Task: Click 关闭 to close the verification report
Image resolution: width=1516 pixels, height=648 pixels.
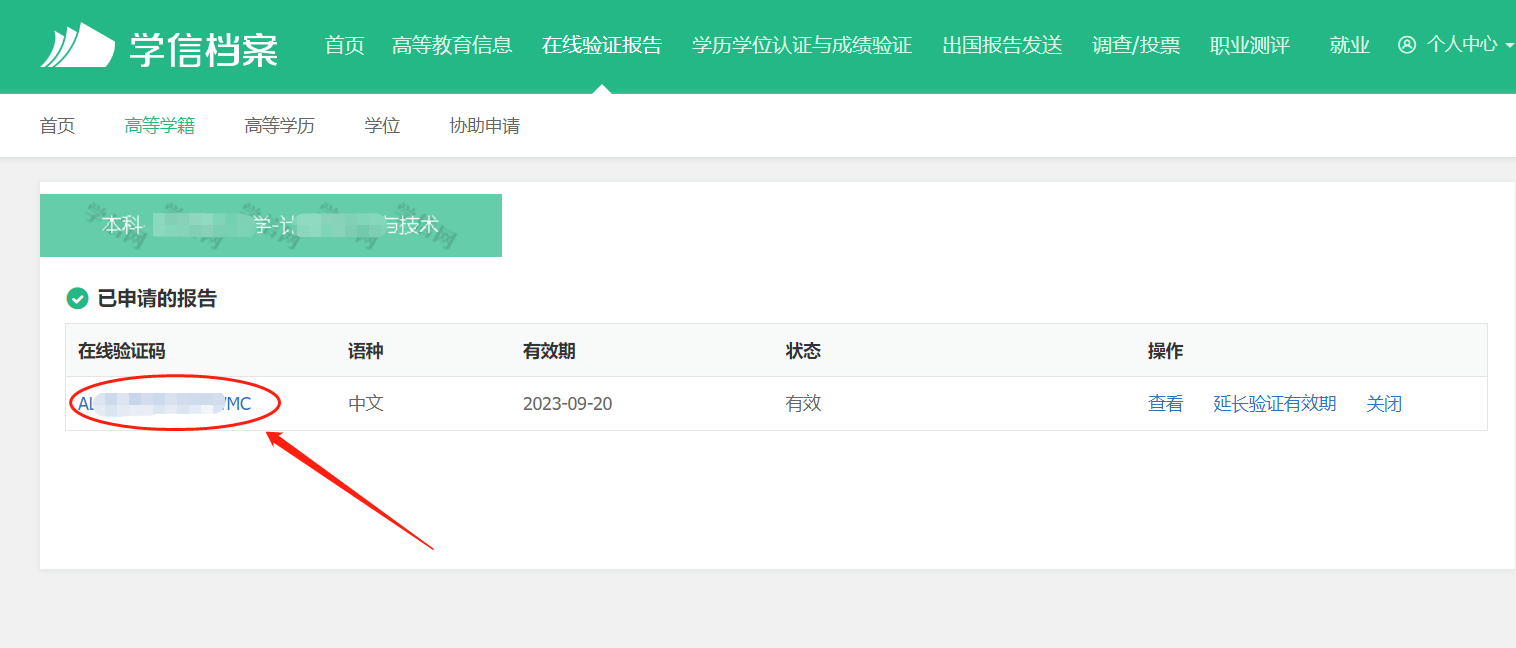Action: 1384,403
